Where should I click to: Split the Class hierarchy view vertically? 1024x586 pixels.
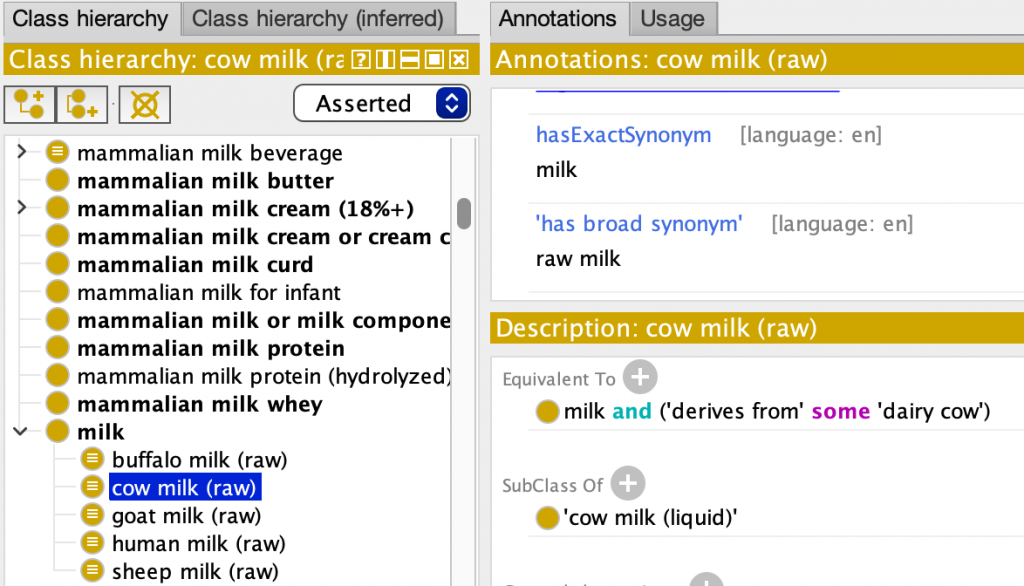(385, 60)
